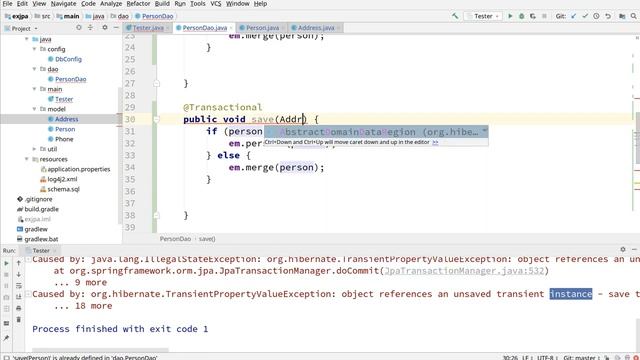The height and width of the screenshot is (360, 640).
Task: Open the Navigate menu
Action: pos(63,4)
